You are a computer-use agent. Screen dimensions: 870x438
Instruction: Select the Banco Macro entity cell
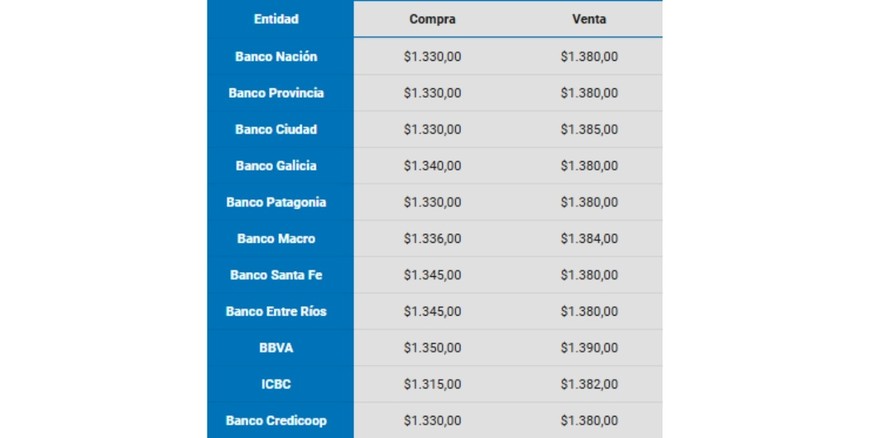pos(276,239)
